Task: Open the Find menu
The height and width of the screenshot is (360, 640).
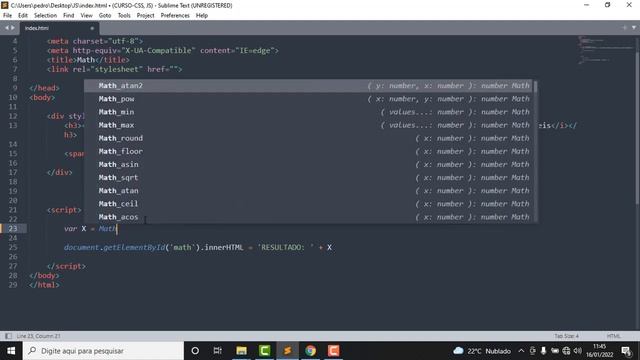Action: [69, 16]
